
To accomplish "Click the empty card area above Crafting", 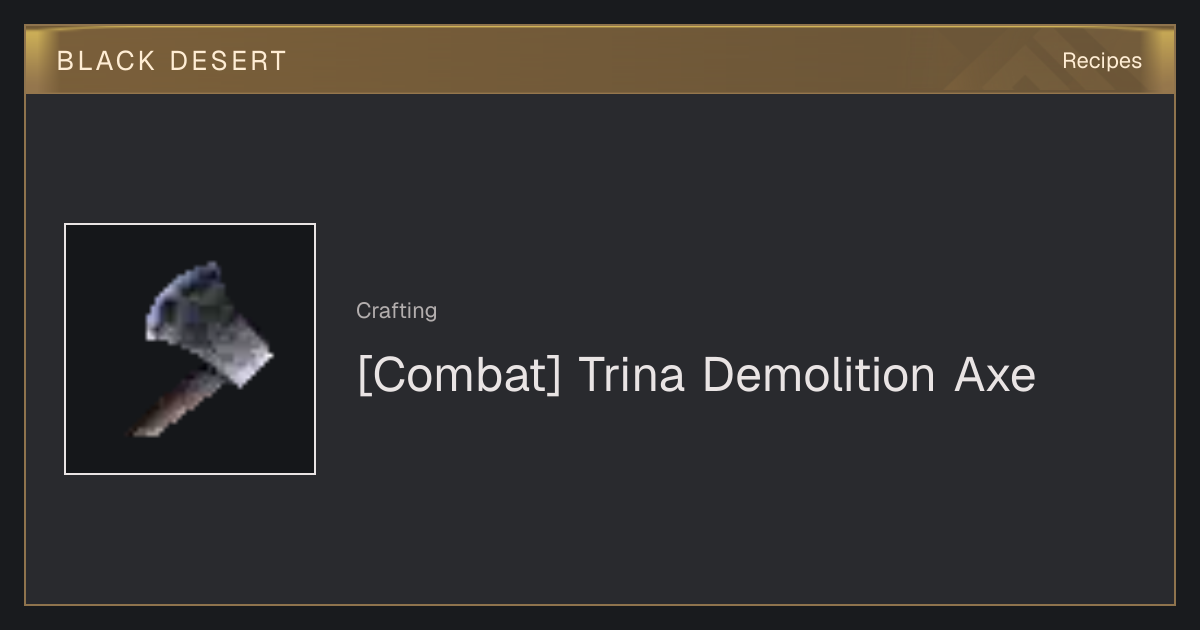I will click(x=700, y=190).
